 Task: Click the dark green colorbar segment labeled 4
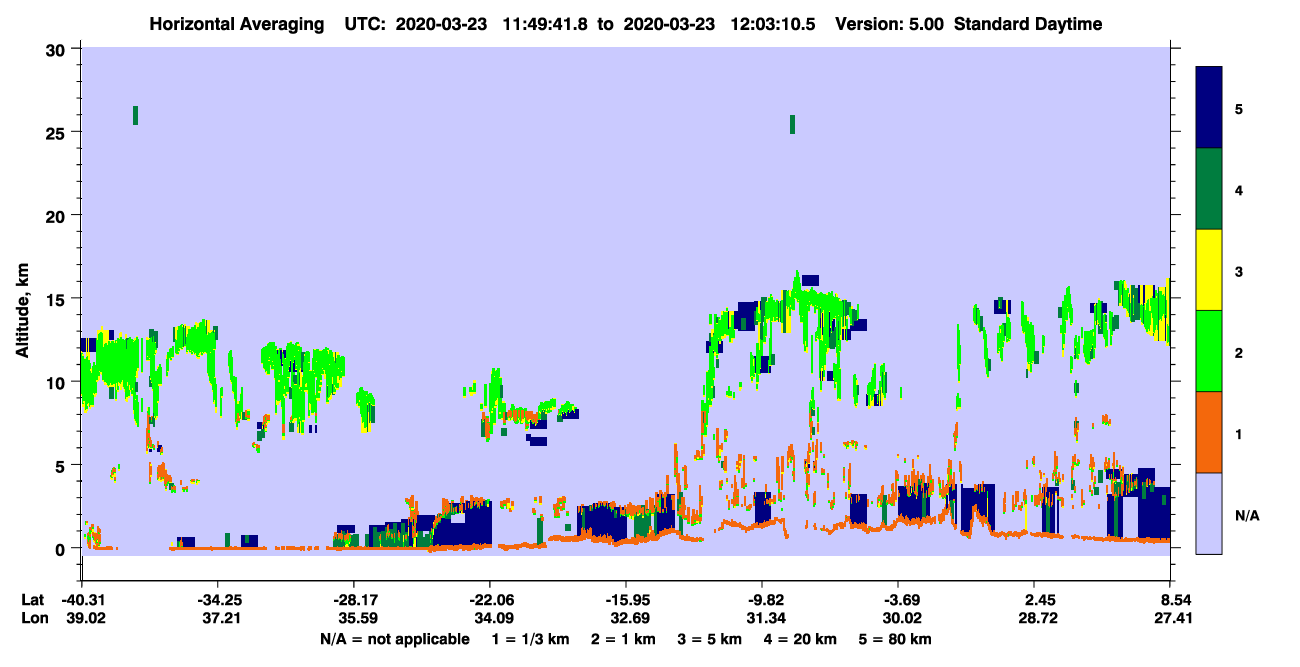click(x=1209, y=189)
